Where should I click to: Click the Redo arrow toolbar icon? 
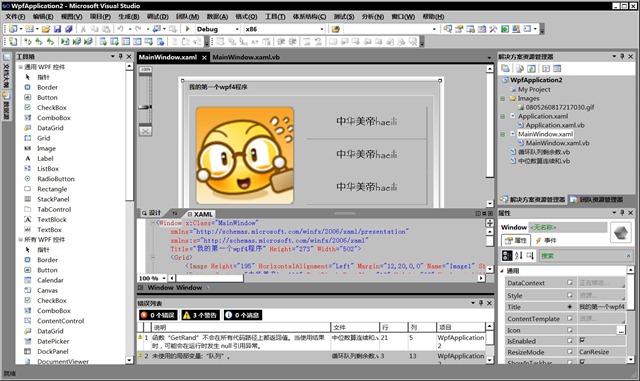point(138,29)
